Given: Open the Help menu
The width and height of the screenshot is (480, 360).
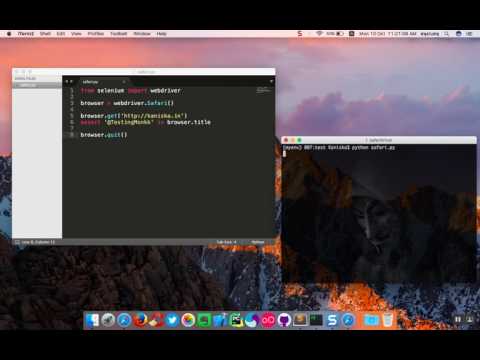Looking at the screenshot, I should (x=161, y=34).
